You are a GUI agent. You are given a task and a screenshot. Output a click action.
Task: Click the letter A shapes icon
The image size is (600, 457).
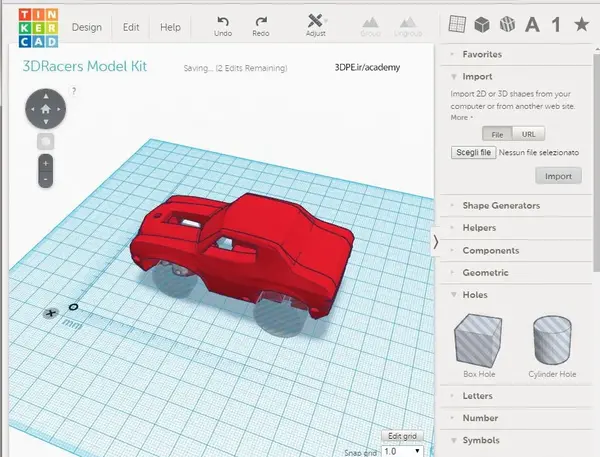(x=532, y=25)
